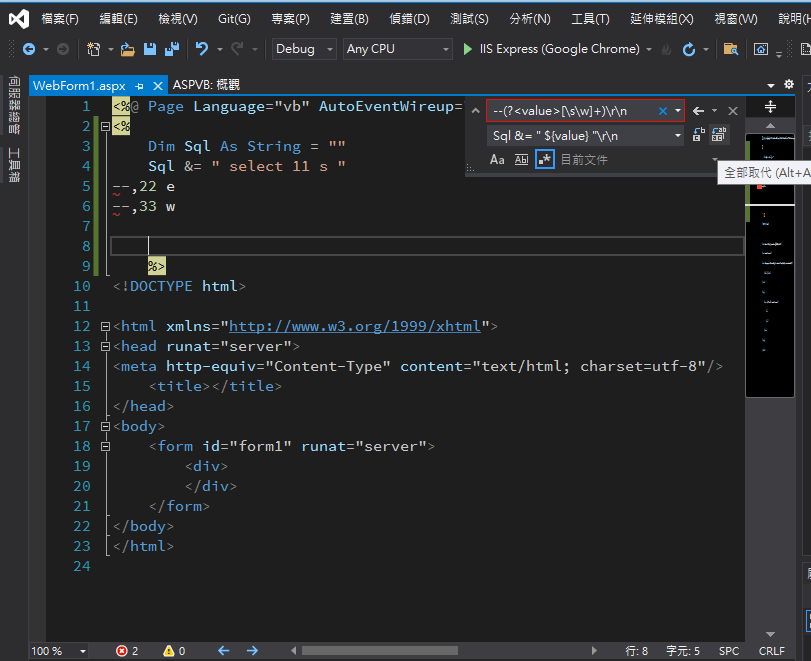Collapse the code block at line 2
The width and height of the screenshot is (811, 661).
point(105,126)
